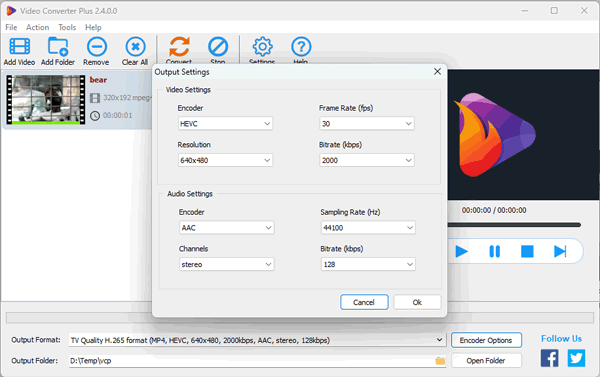Click the folder browse icon for Output Folder
Screen dimensions: 600x377
(x=440, y=361)
